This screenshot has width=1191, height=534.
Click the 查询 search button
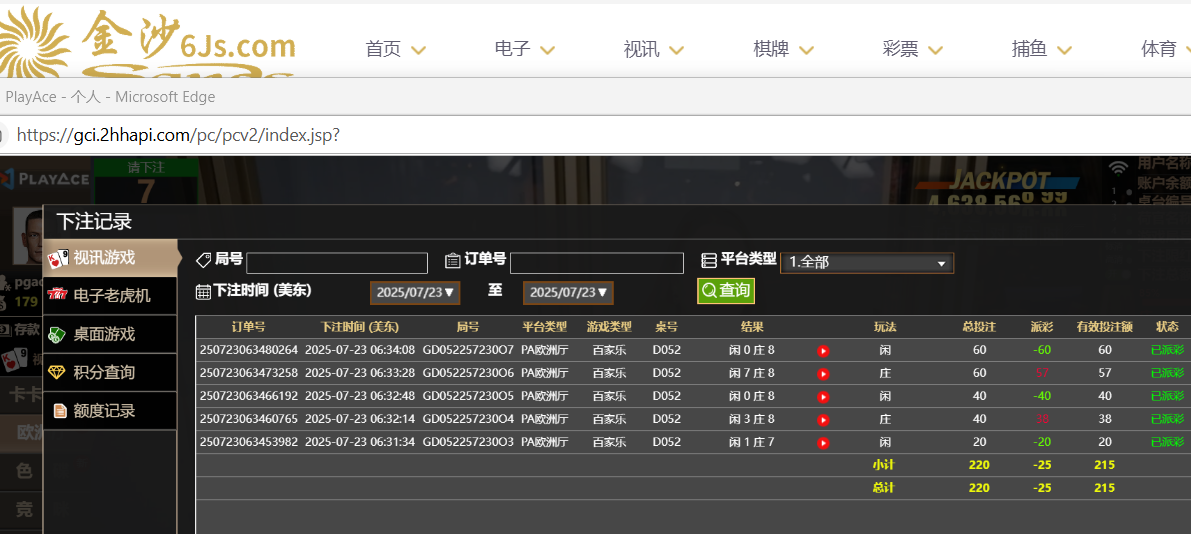(x=725, y=291)
